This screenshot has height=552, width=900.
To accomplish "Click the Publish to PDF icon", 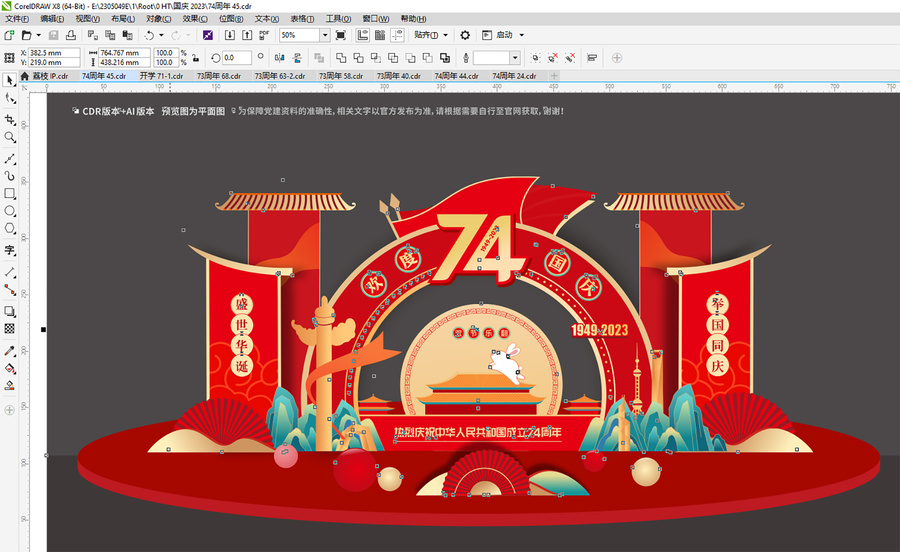I will pos(264,35).
